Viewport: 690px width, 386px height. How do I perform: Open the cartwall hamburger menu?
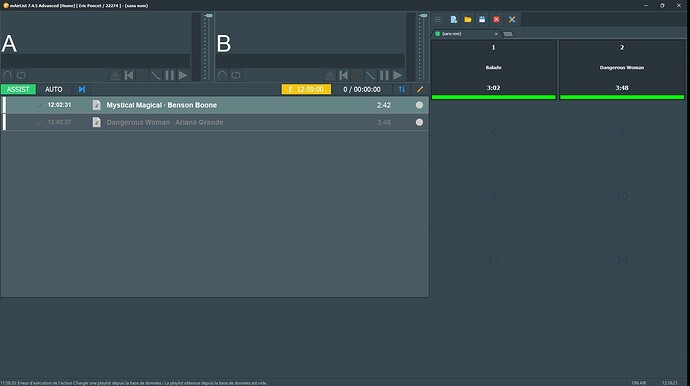(437, 19)
